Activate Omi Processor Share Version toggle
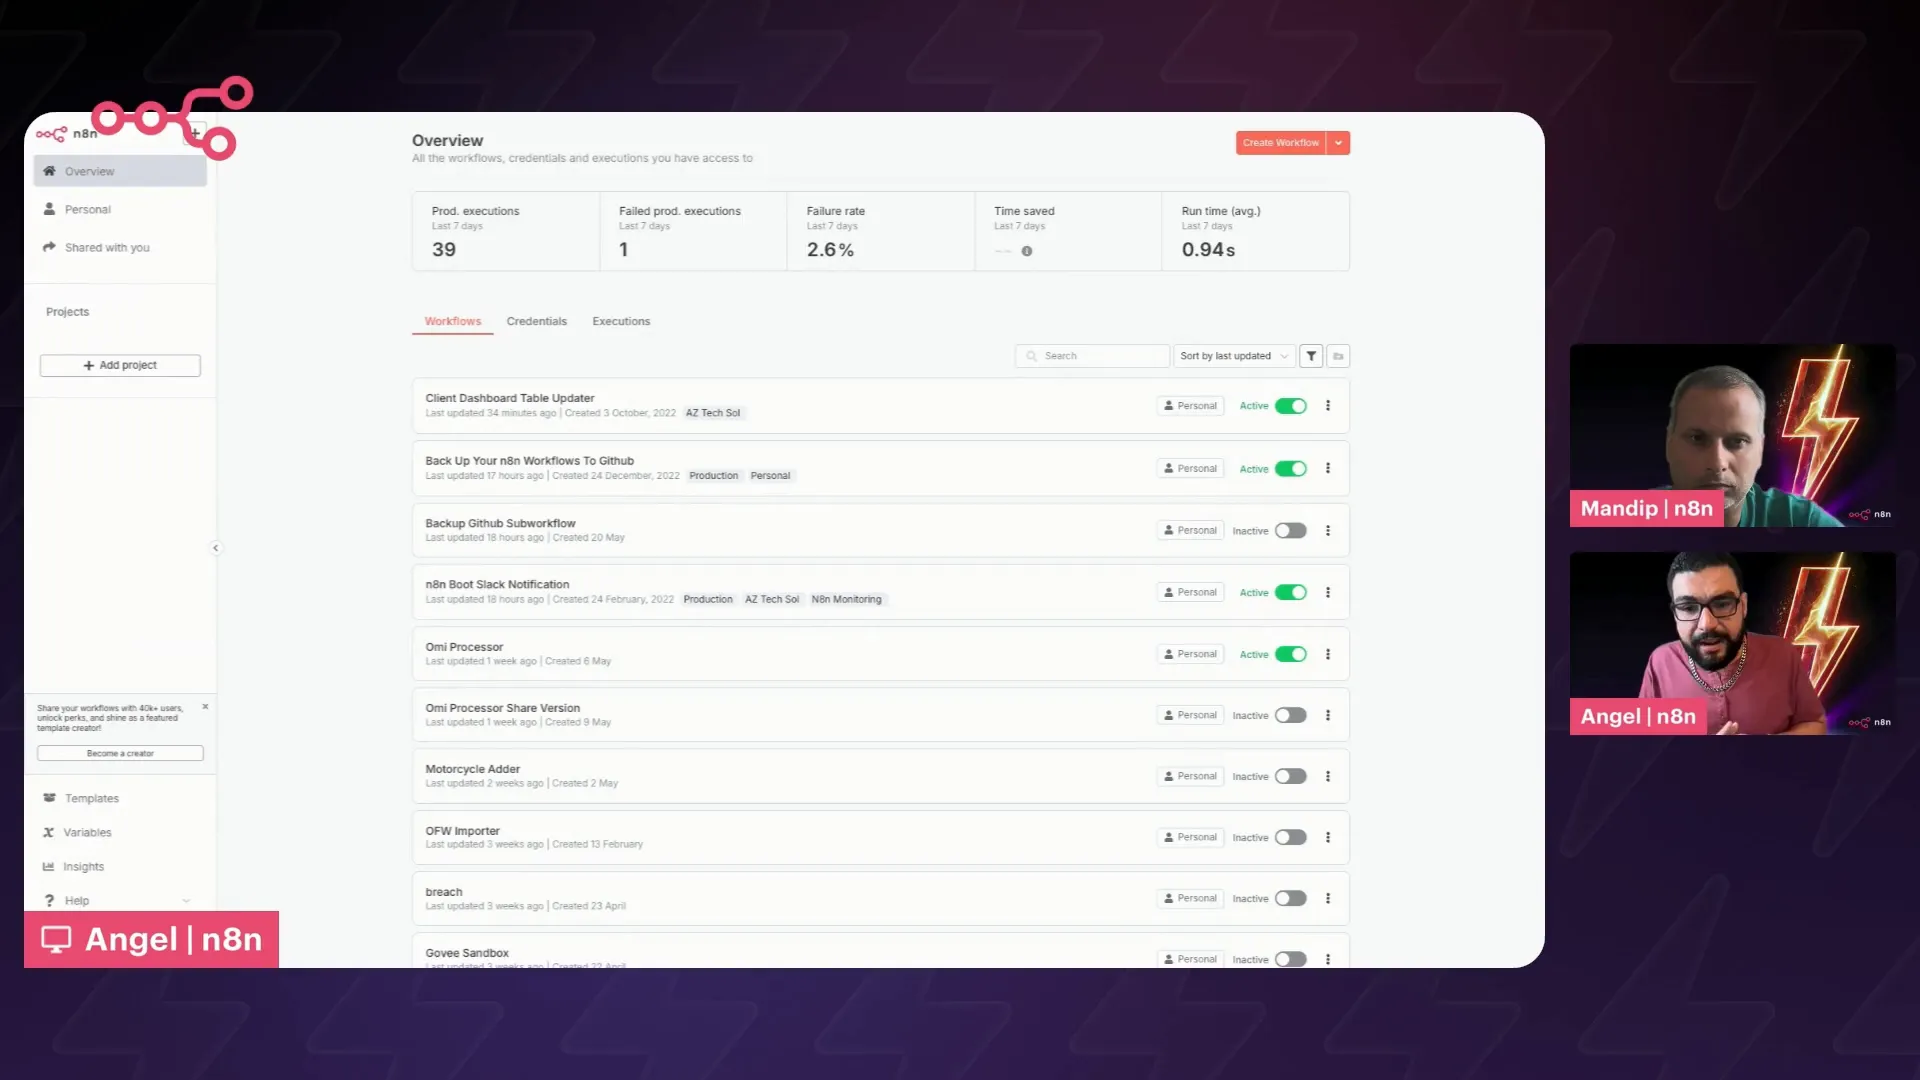 (x=1291, y=715)
